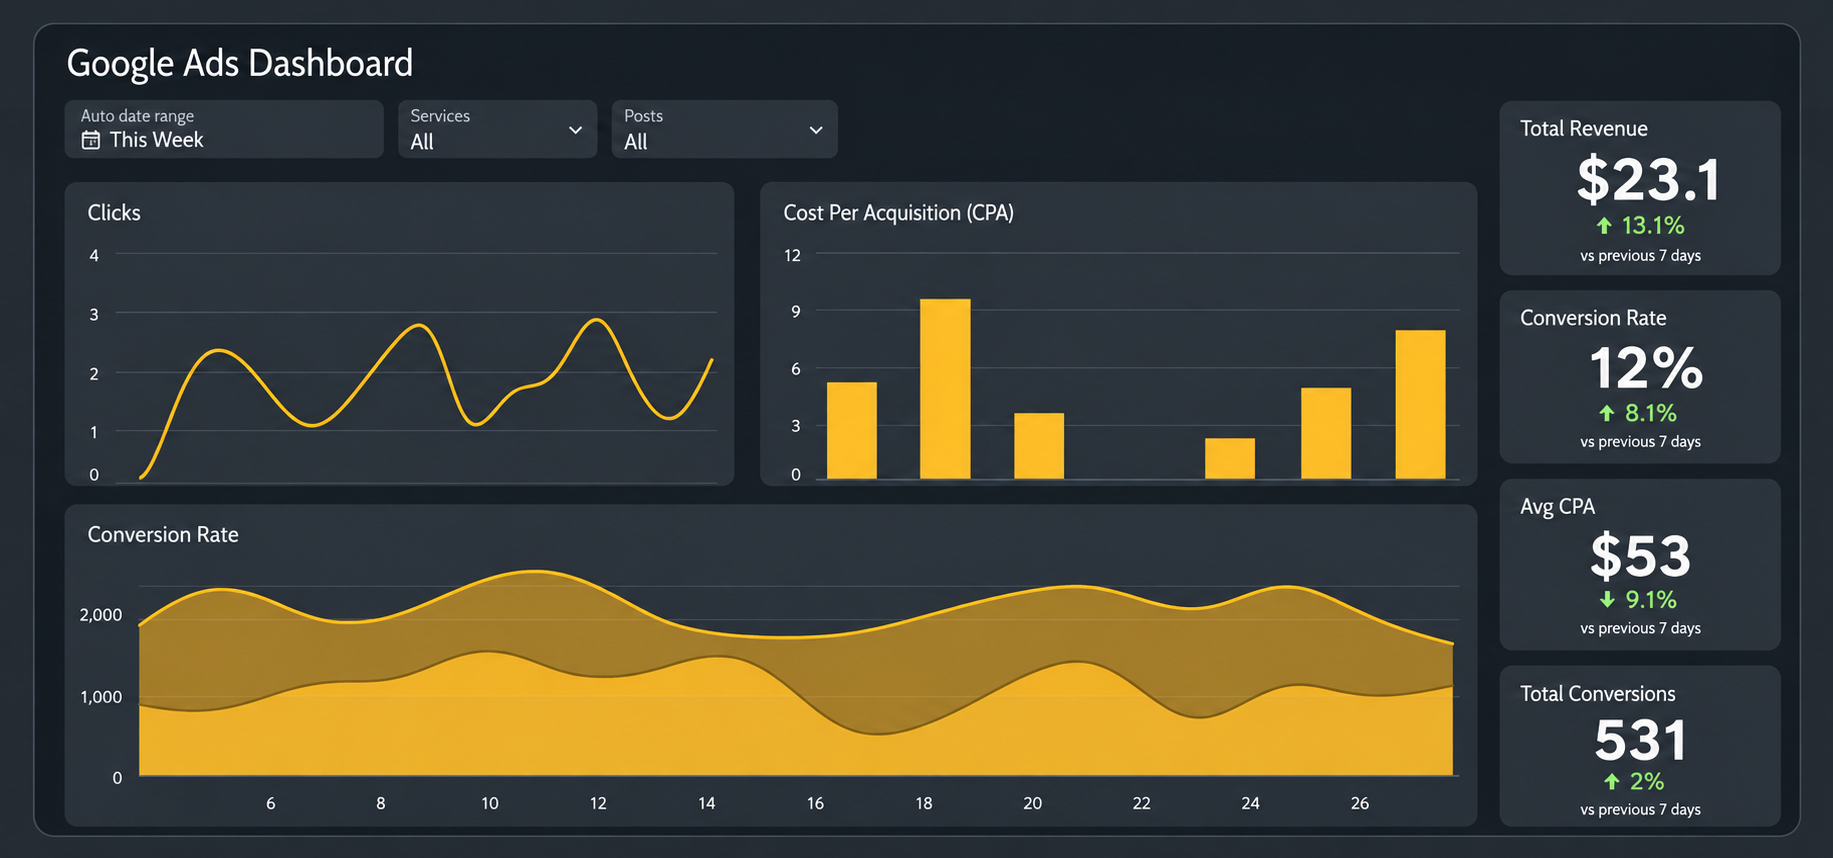
Task: Click the $53 average CPA value
Action: tap(1640, 556)
